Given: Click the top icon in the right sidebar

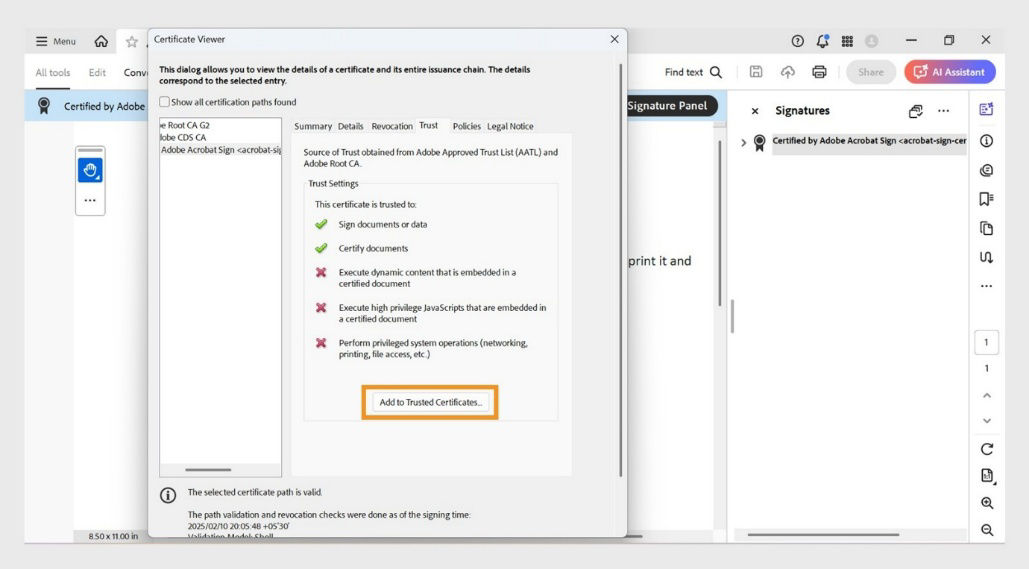Looking at the screenshot, I should (x=986, y=110).
